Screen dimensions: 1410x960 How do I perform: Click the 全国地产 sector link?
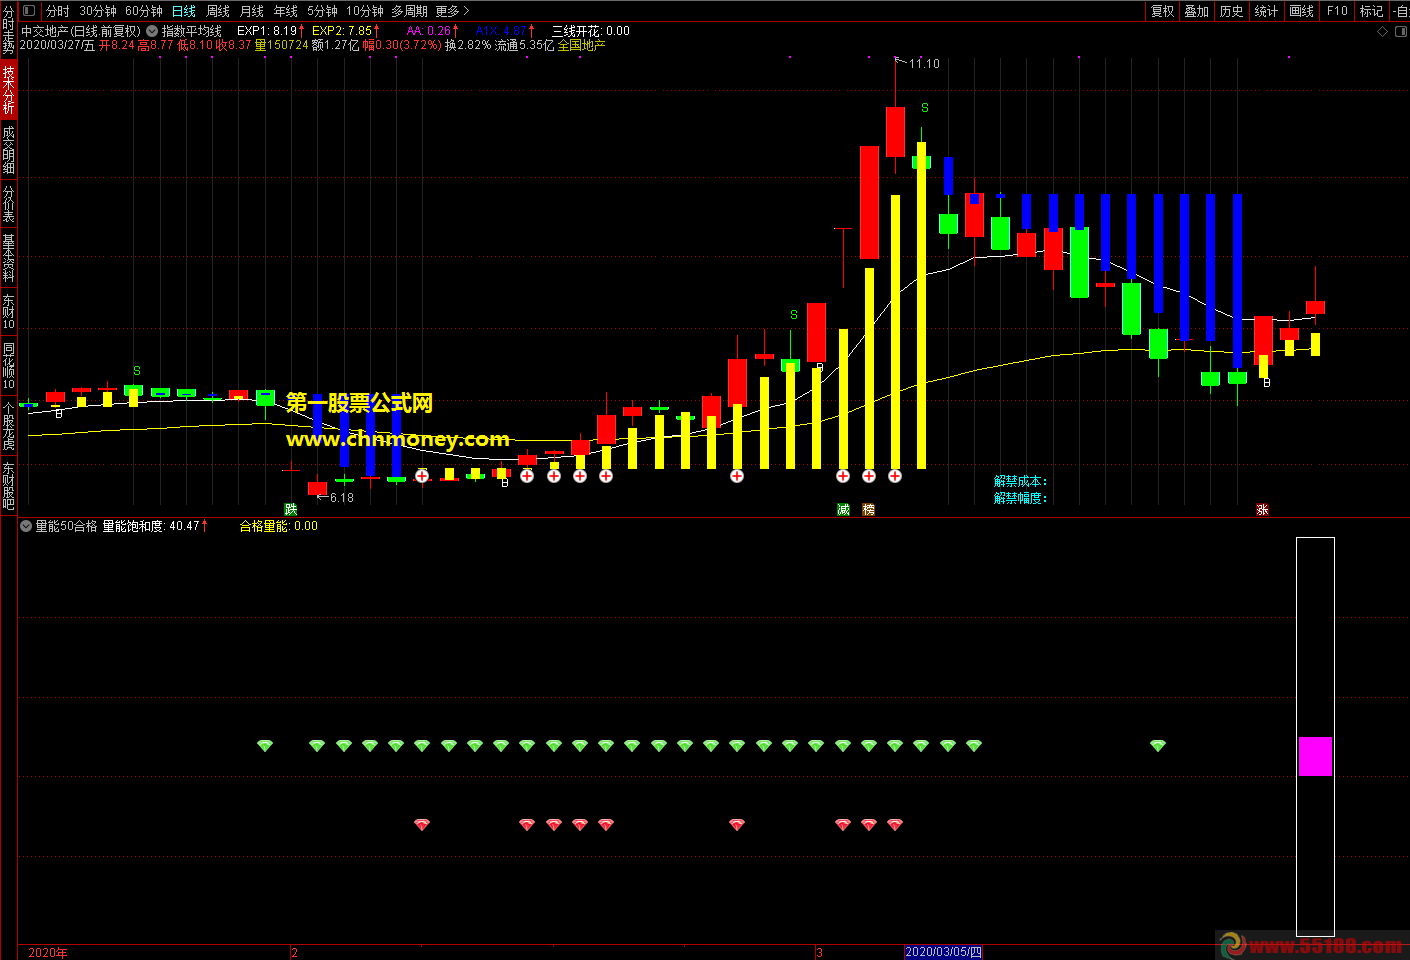point(581,45)
